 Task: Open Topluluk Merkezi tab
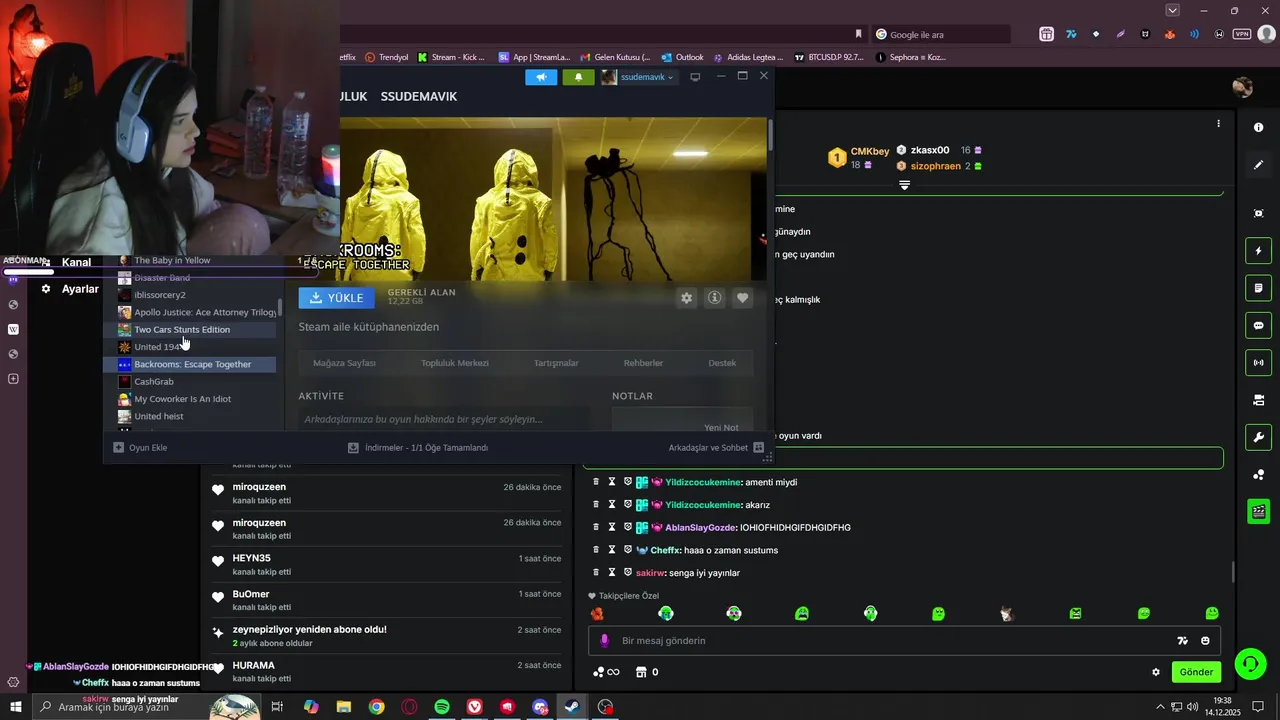[455, 363]
